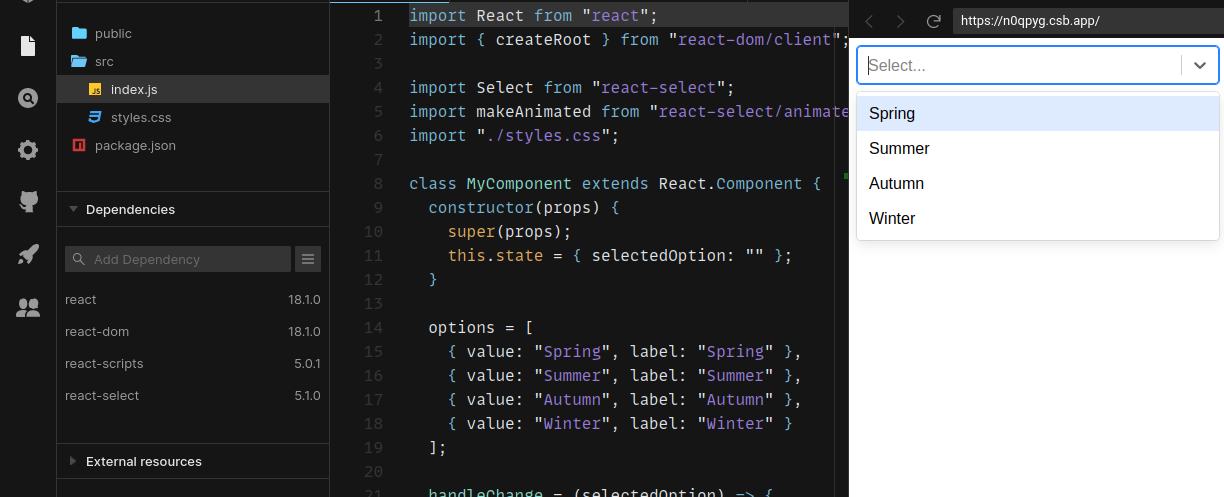Click the react dependency entry
This screenshot has height=497, width=1224.
(x=193, y=299)
